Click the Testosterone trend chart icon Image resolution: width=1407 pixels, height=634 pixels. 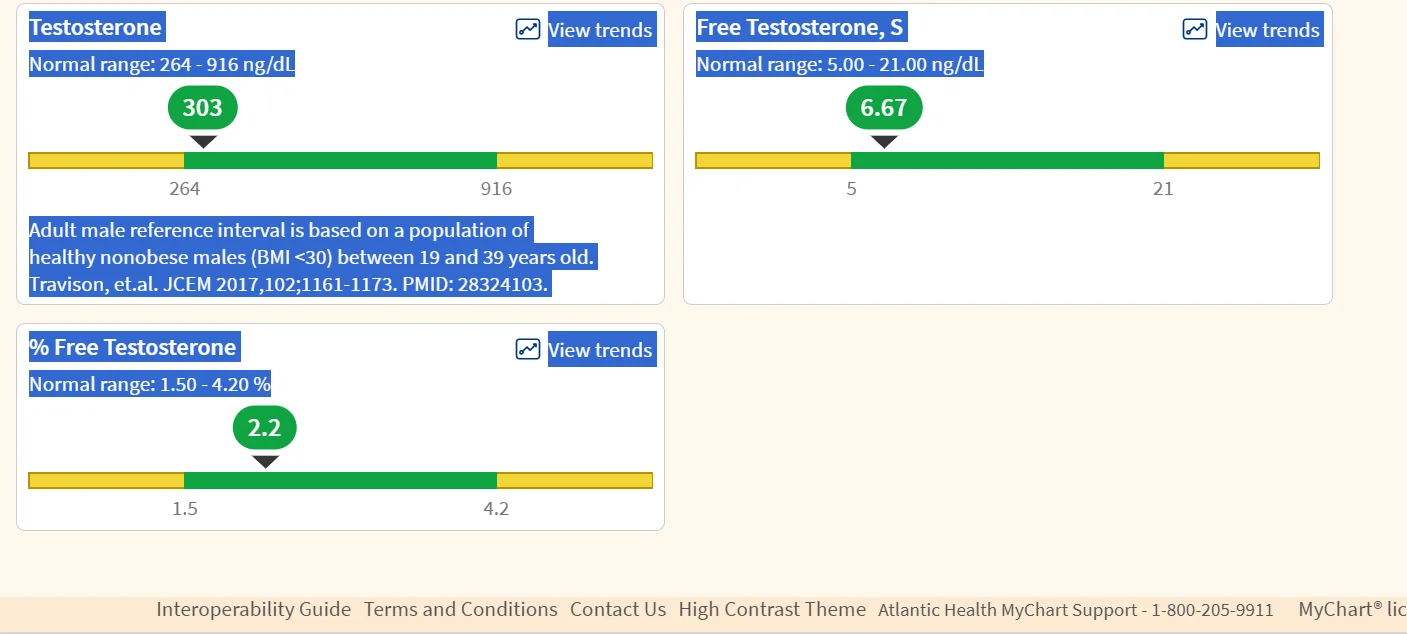pyautogui.click(x=528, y=29)
